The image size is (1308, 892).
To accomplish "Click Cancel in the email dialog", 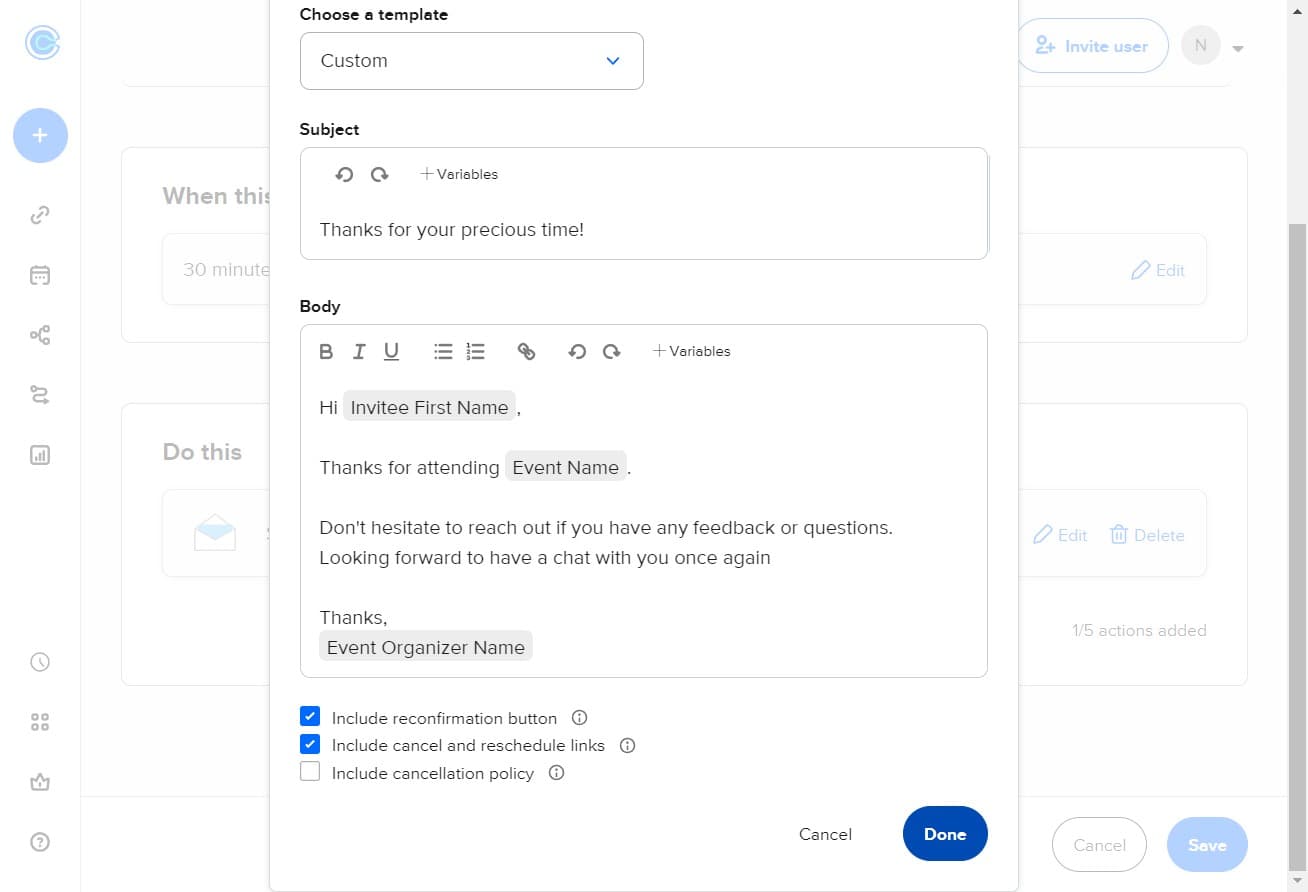I will [825, 834].
